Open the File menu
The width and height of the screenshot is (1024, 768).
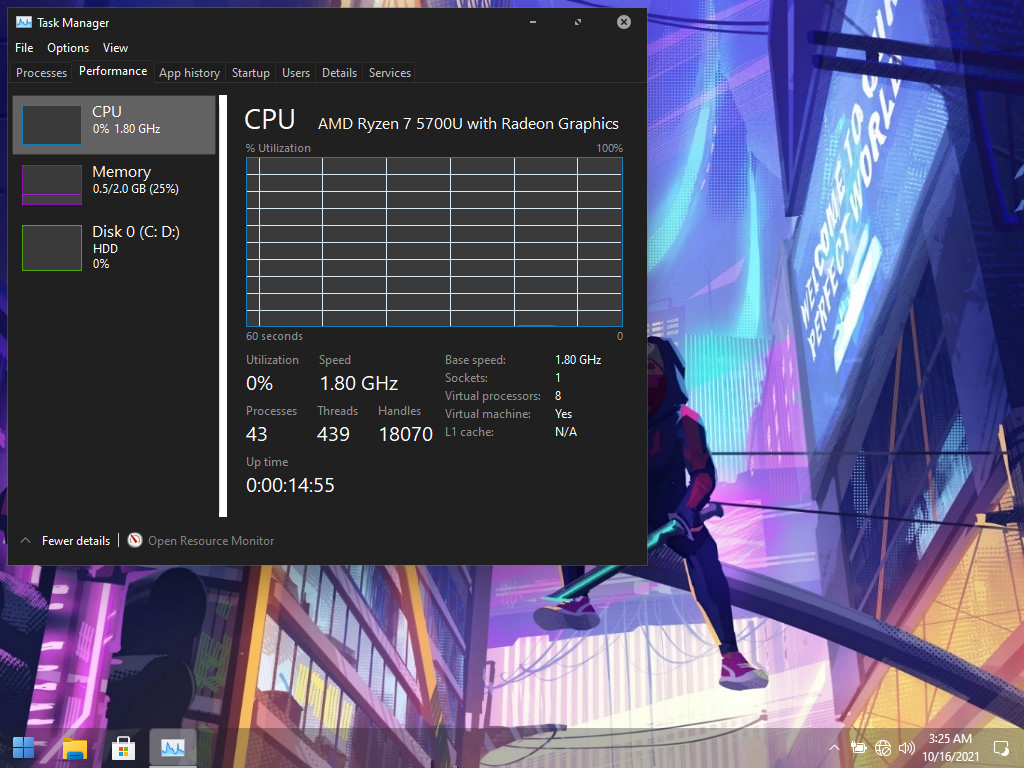click(24, 48)
